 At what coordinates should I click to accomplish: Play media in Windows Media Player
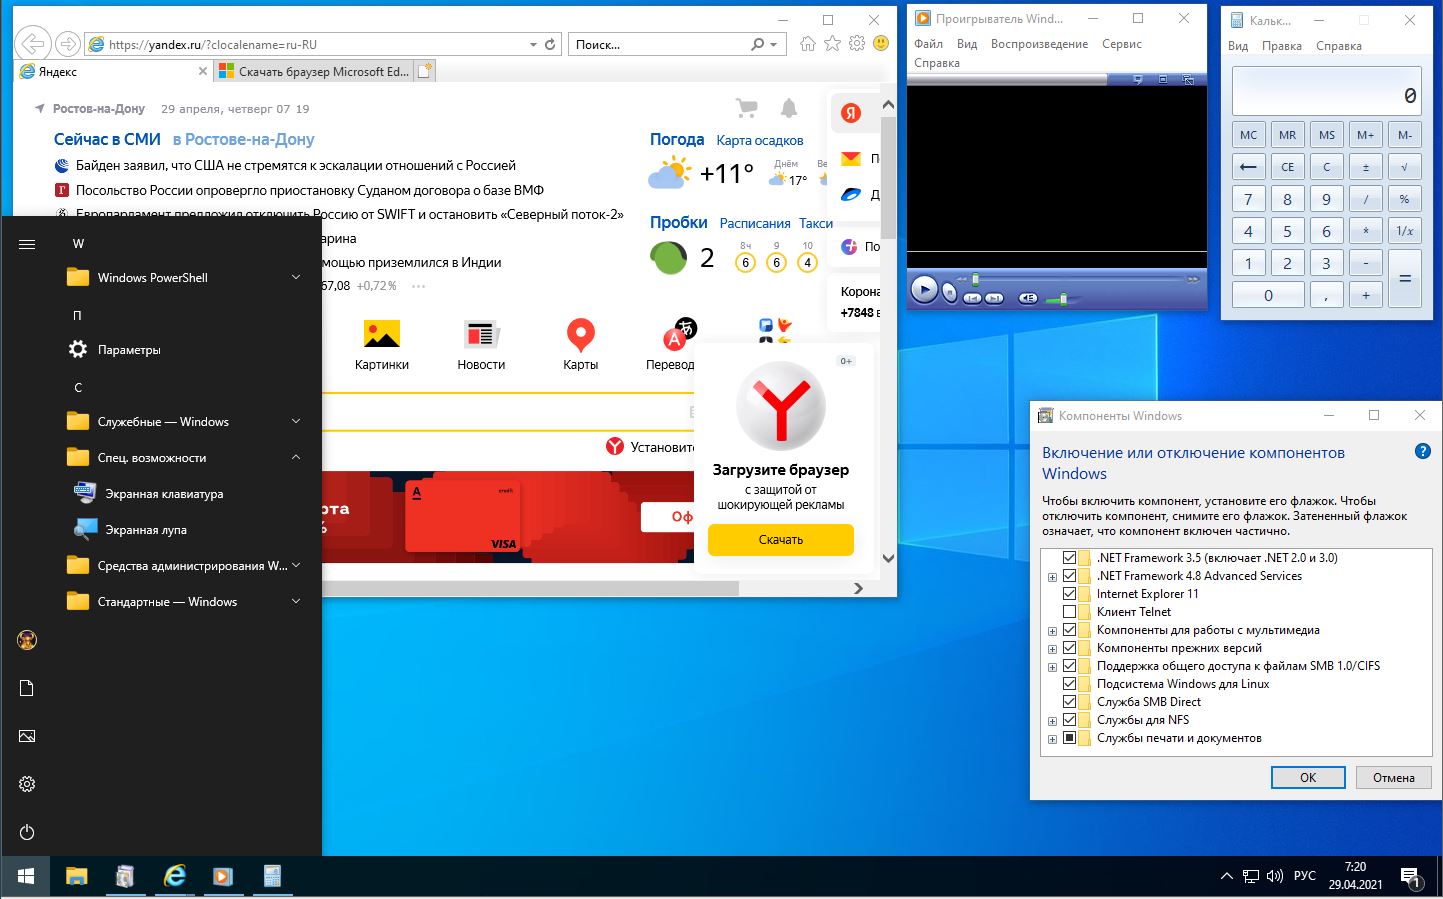924,290
